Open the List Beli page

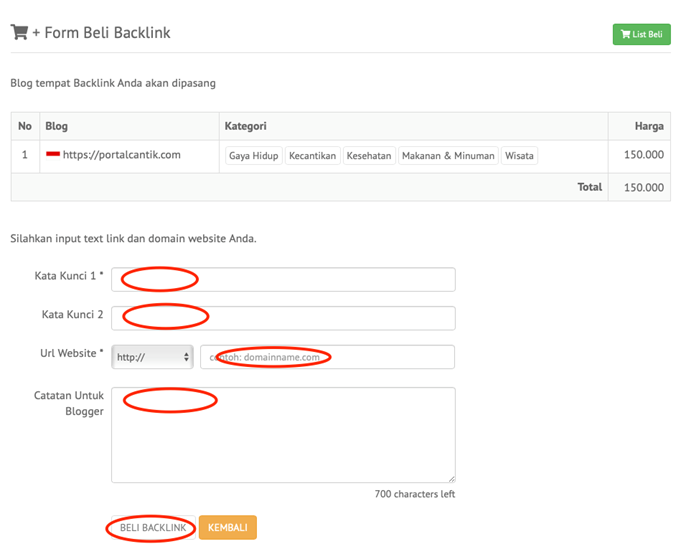(641, 34)
